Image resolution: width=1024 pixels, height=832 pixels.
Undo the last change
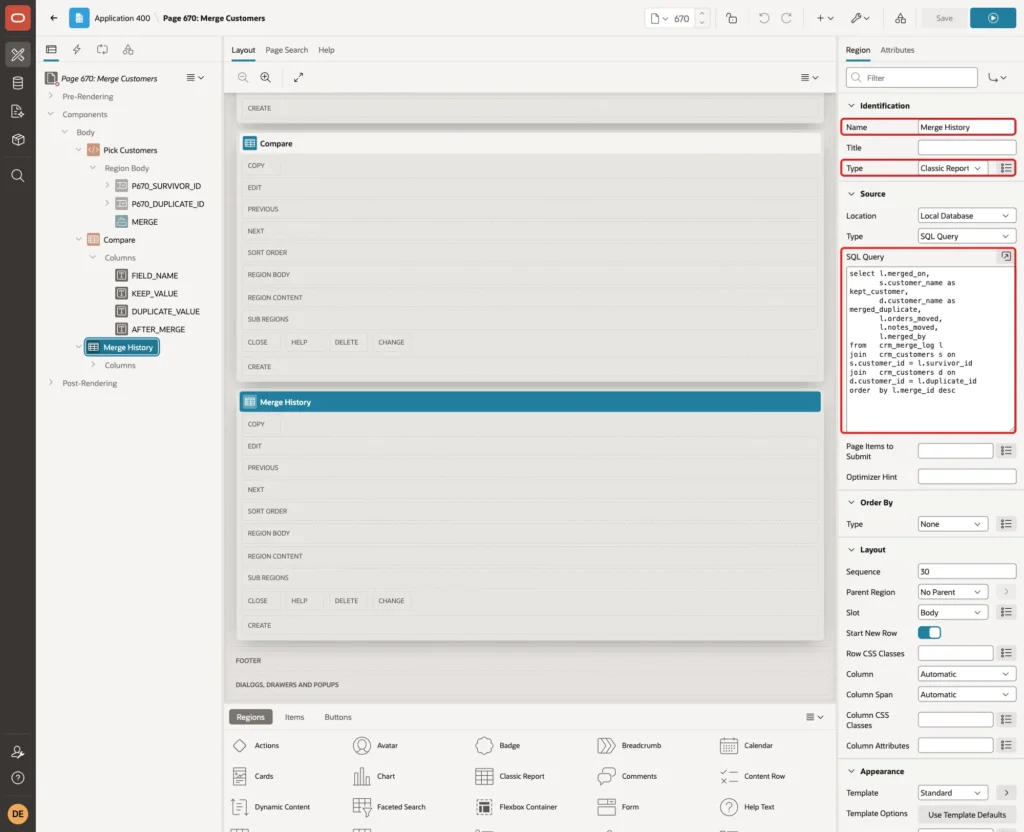point(763,18)
